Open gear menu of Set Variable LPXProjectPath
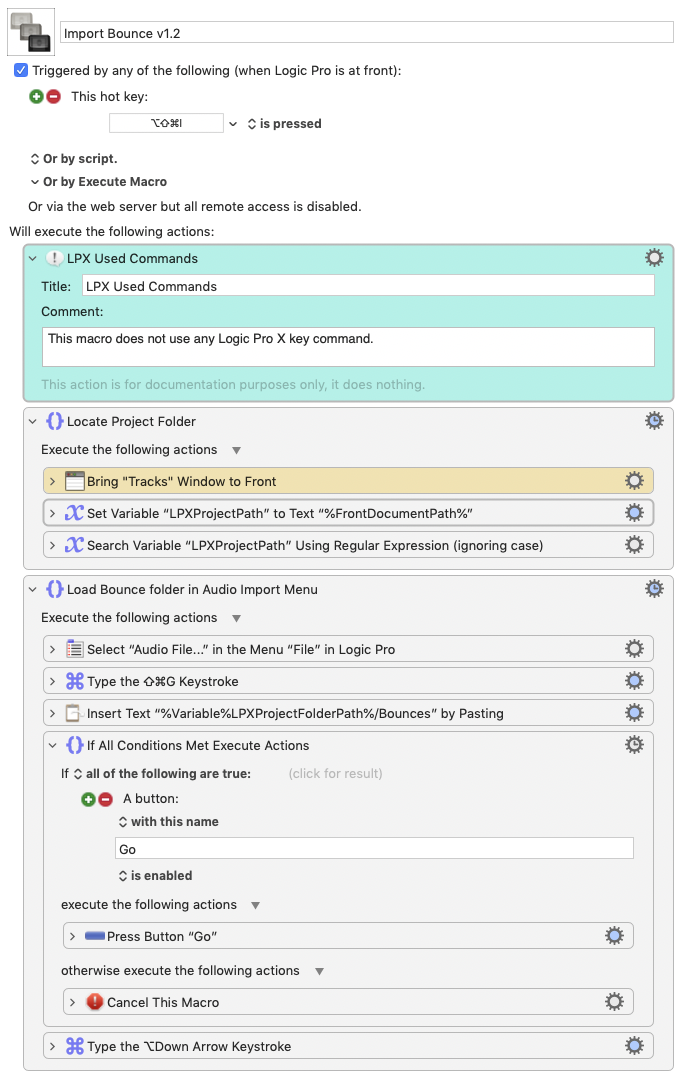 coord(634,513)
